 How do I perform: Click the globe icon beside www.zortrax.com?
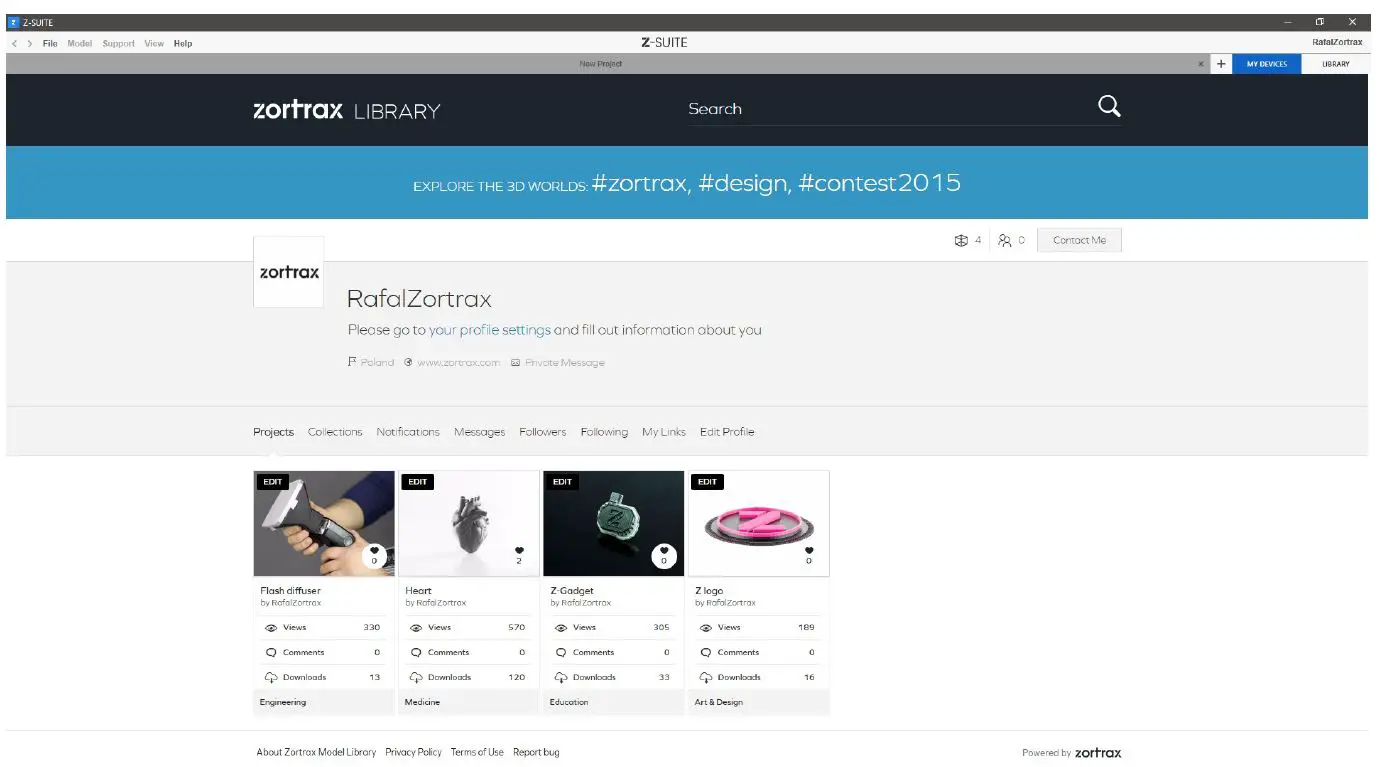coord(408,362)
